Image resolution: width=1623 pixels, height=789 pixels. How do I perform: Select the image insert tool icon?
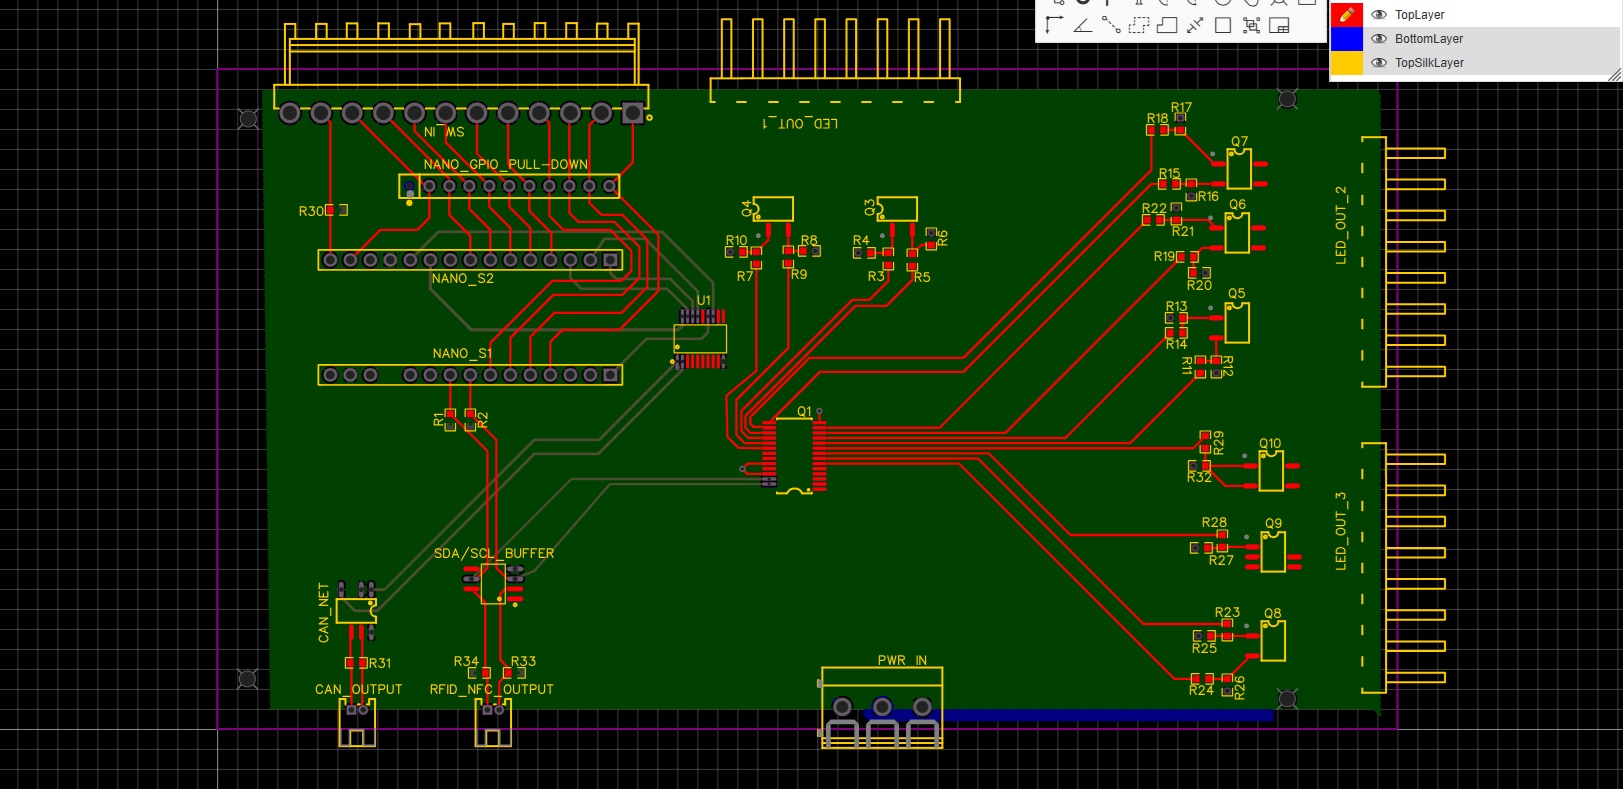click(1279, 25)
